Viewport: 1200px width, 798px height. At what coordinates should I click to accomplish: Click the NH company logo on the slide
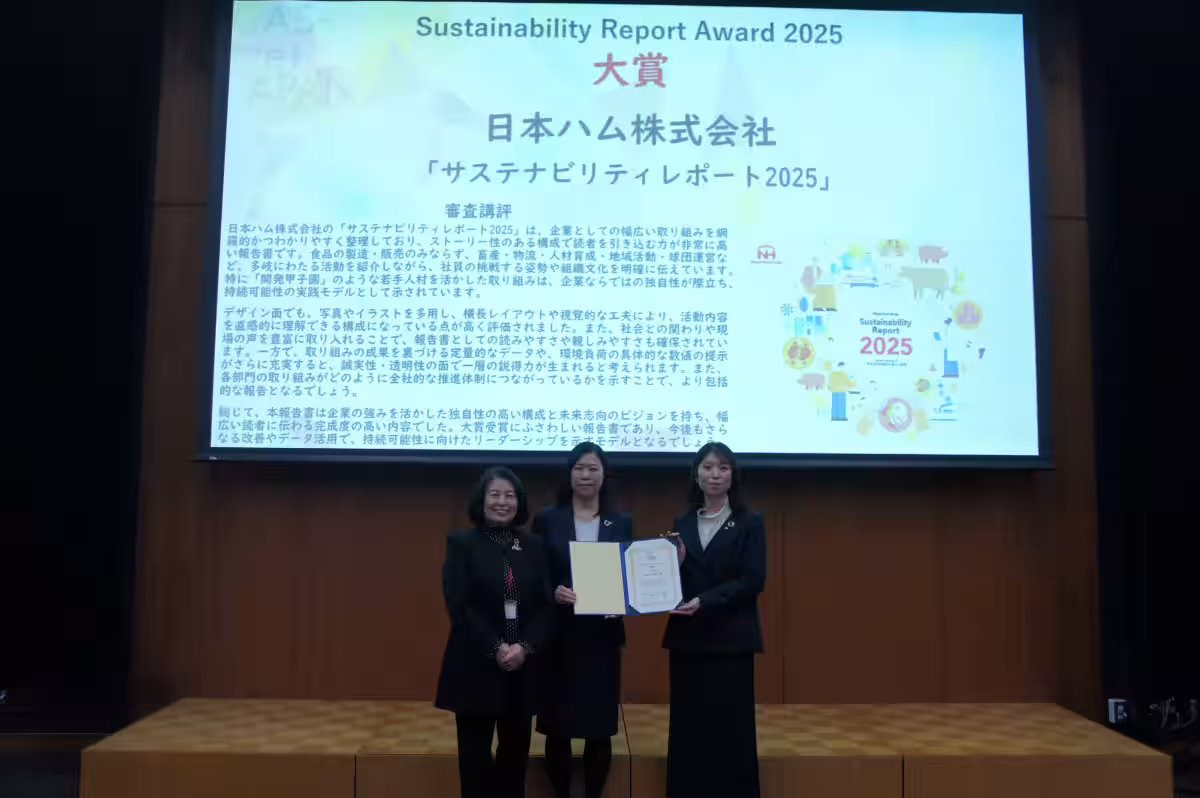pyautogui.click(x=766, y=254)
